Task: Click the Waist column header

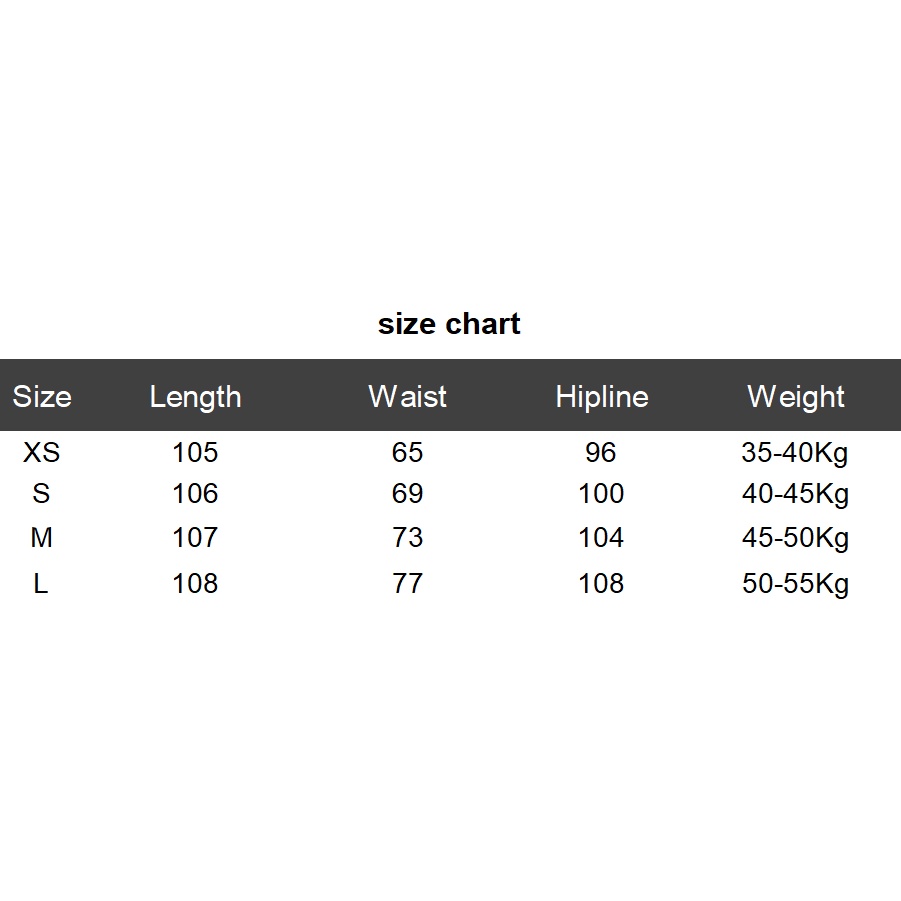Action: (407, 397)
